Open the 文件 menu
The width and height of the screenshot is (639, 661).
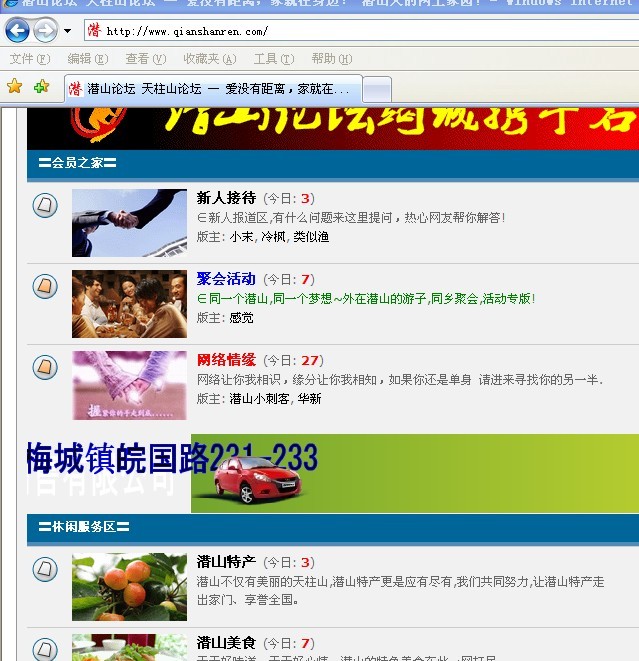point(29,59)
